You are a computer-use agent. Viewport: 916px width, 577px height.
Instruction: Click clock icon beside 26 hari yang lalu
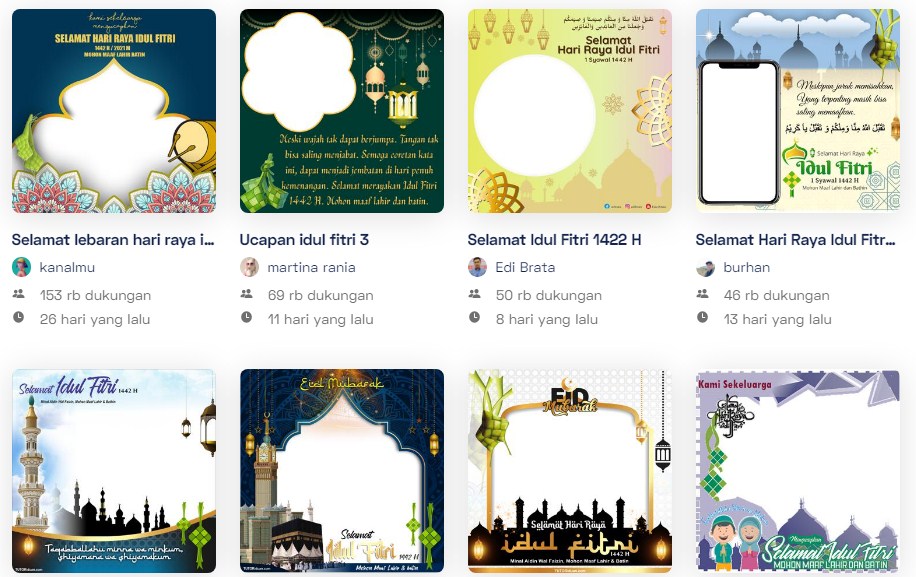tap(19, 318)
